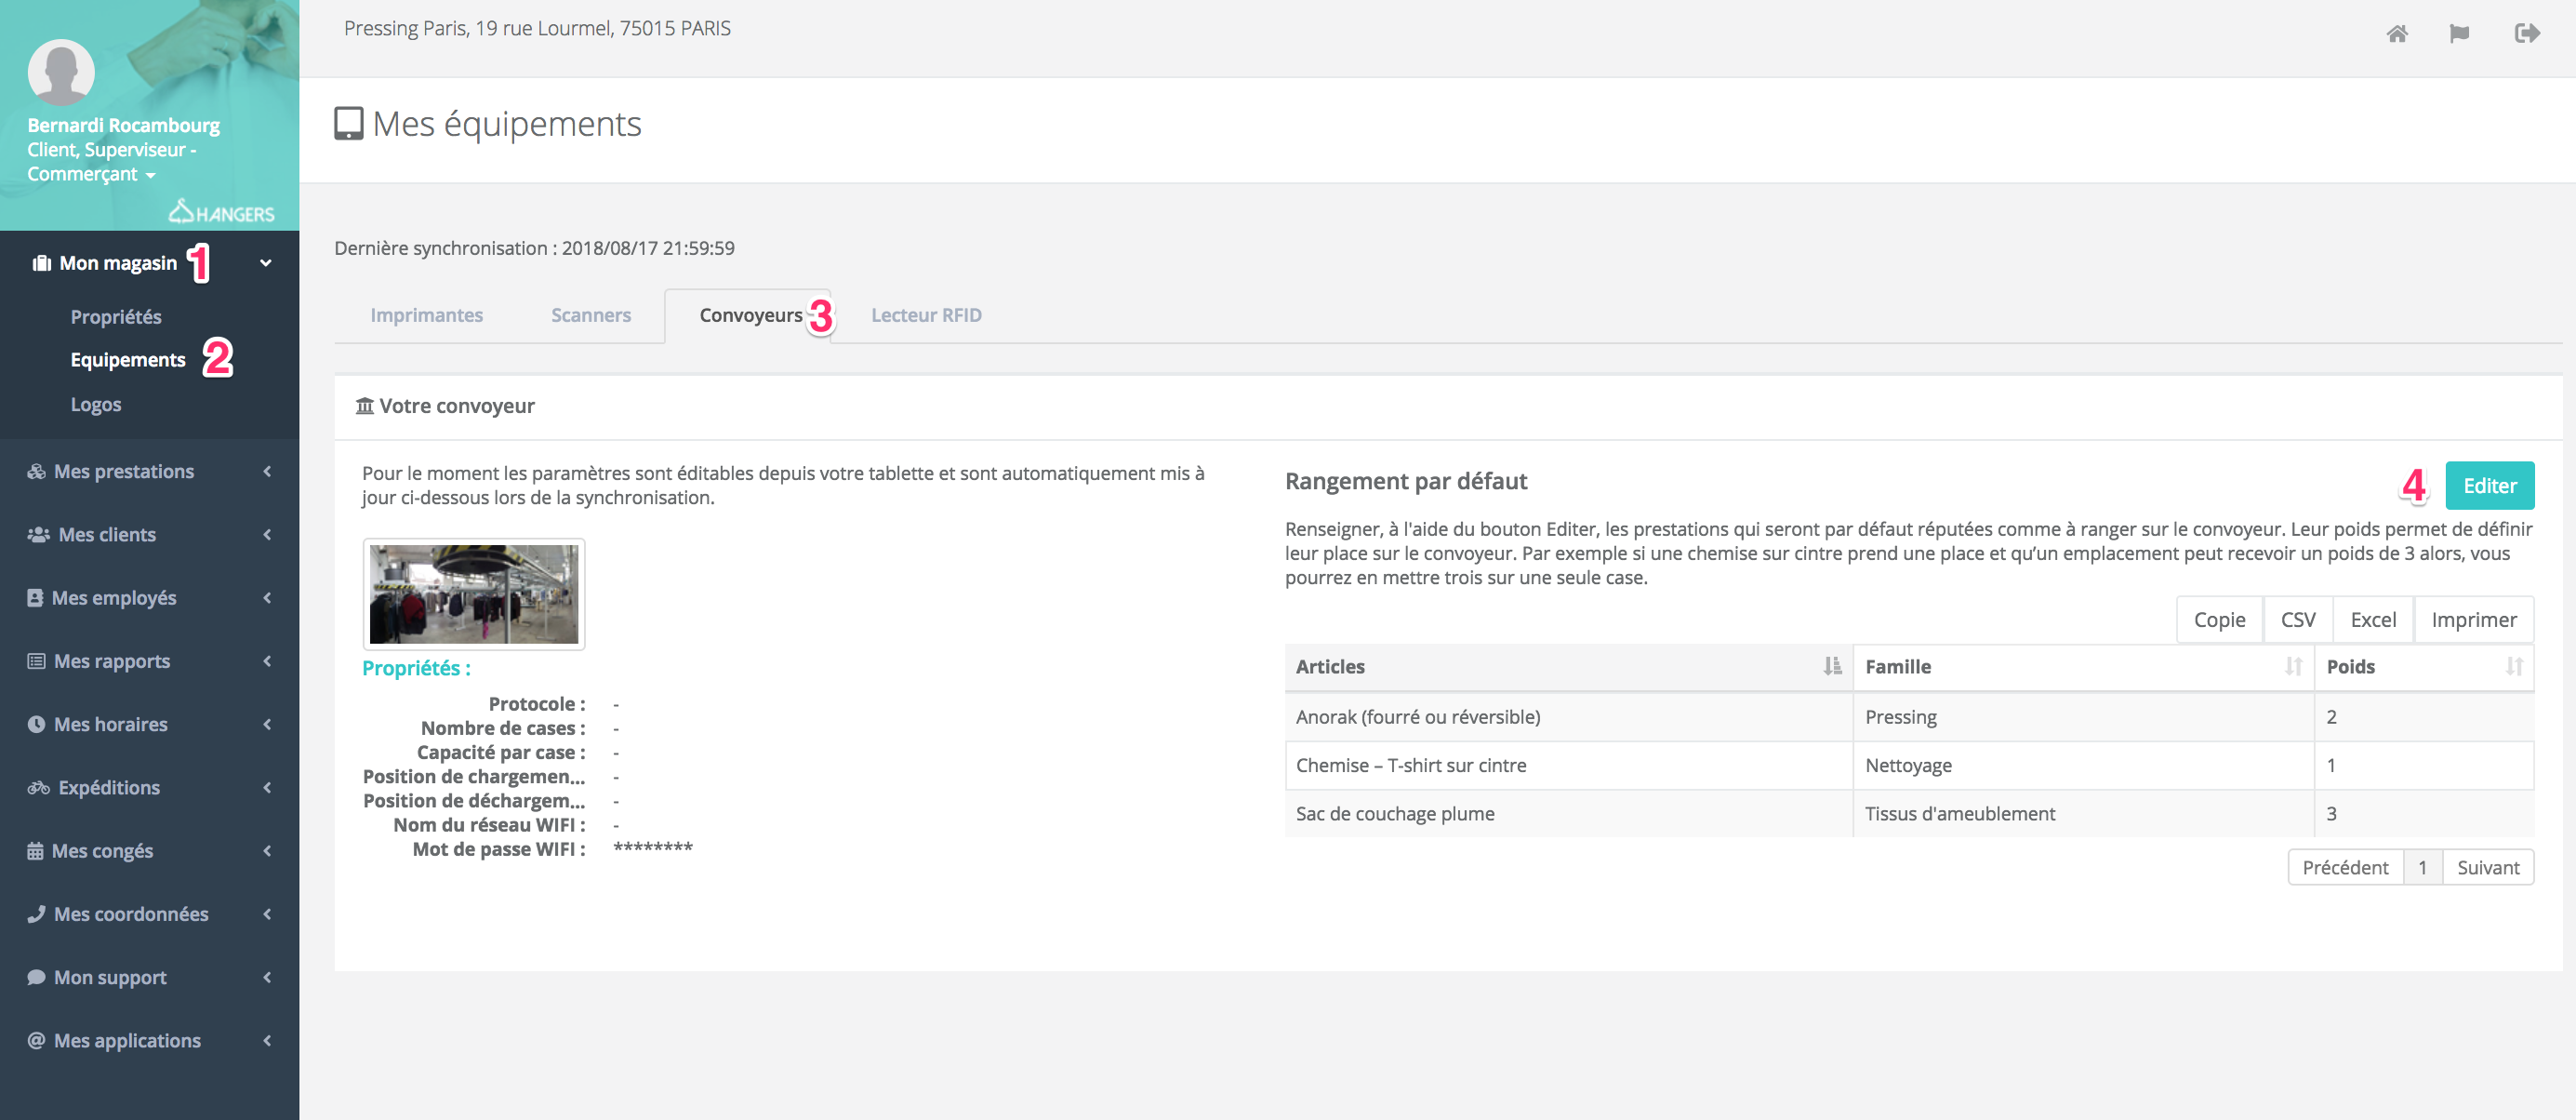This screenshot has height=1120, width=2576.
Task: Click the Mes employés badge icon
Action: click(35, 597)
